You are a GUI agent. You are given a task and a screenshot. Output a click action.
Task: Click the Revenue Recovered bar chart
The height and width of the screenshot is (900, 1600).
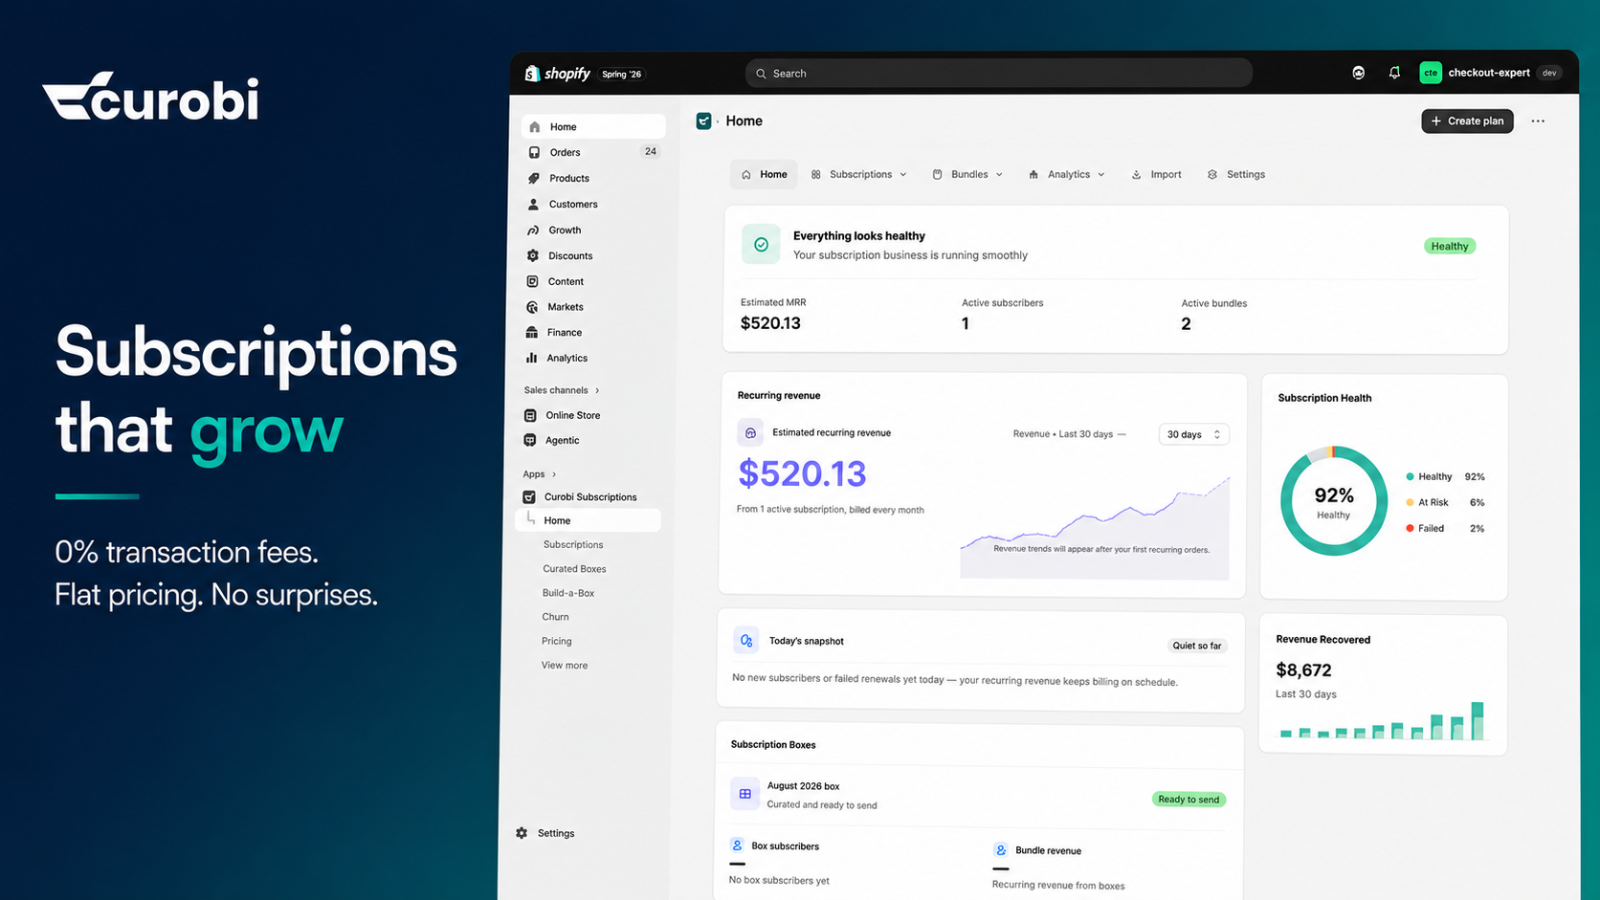[1382, 720]
